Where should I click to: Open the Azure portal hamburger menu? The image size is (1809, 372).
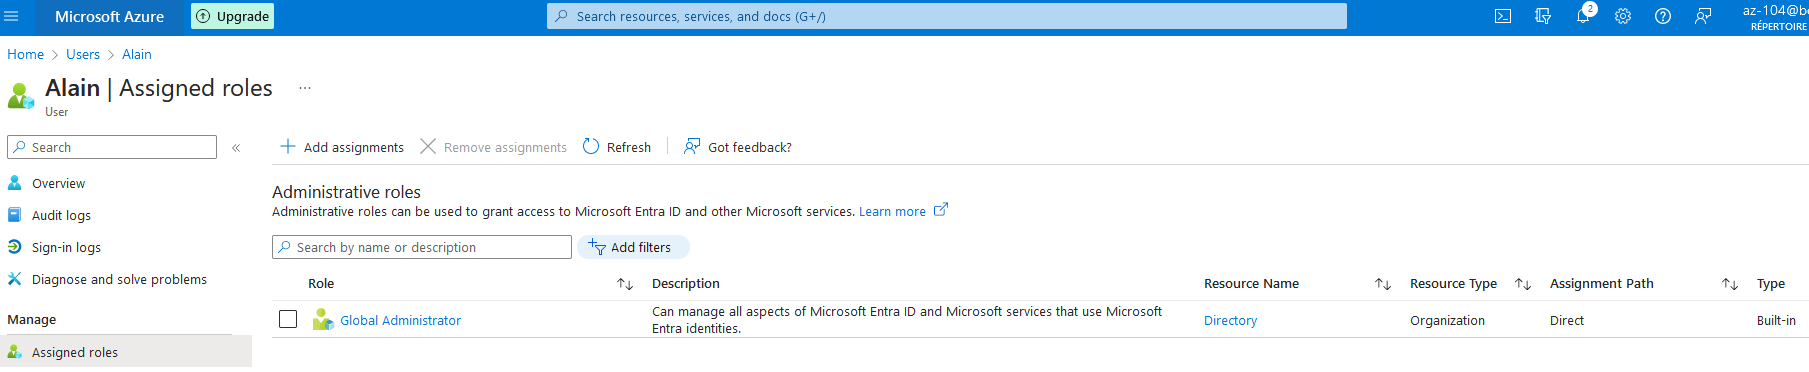point(12,16)
